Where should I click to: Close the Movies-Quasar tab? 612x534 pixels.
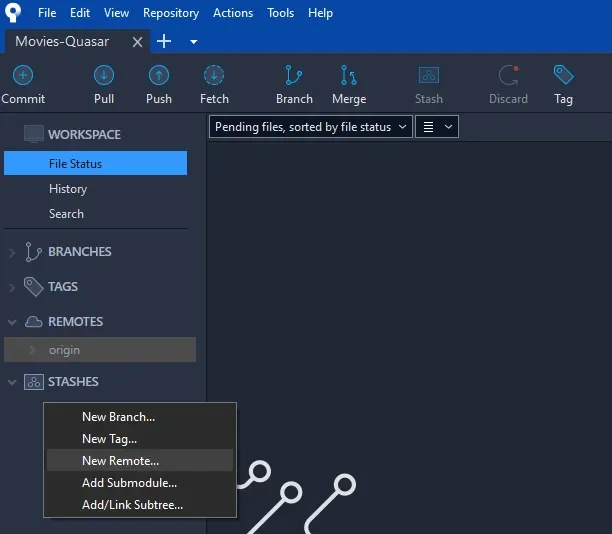pyautogui.click(x=137, y=42)
